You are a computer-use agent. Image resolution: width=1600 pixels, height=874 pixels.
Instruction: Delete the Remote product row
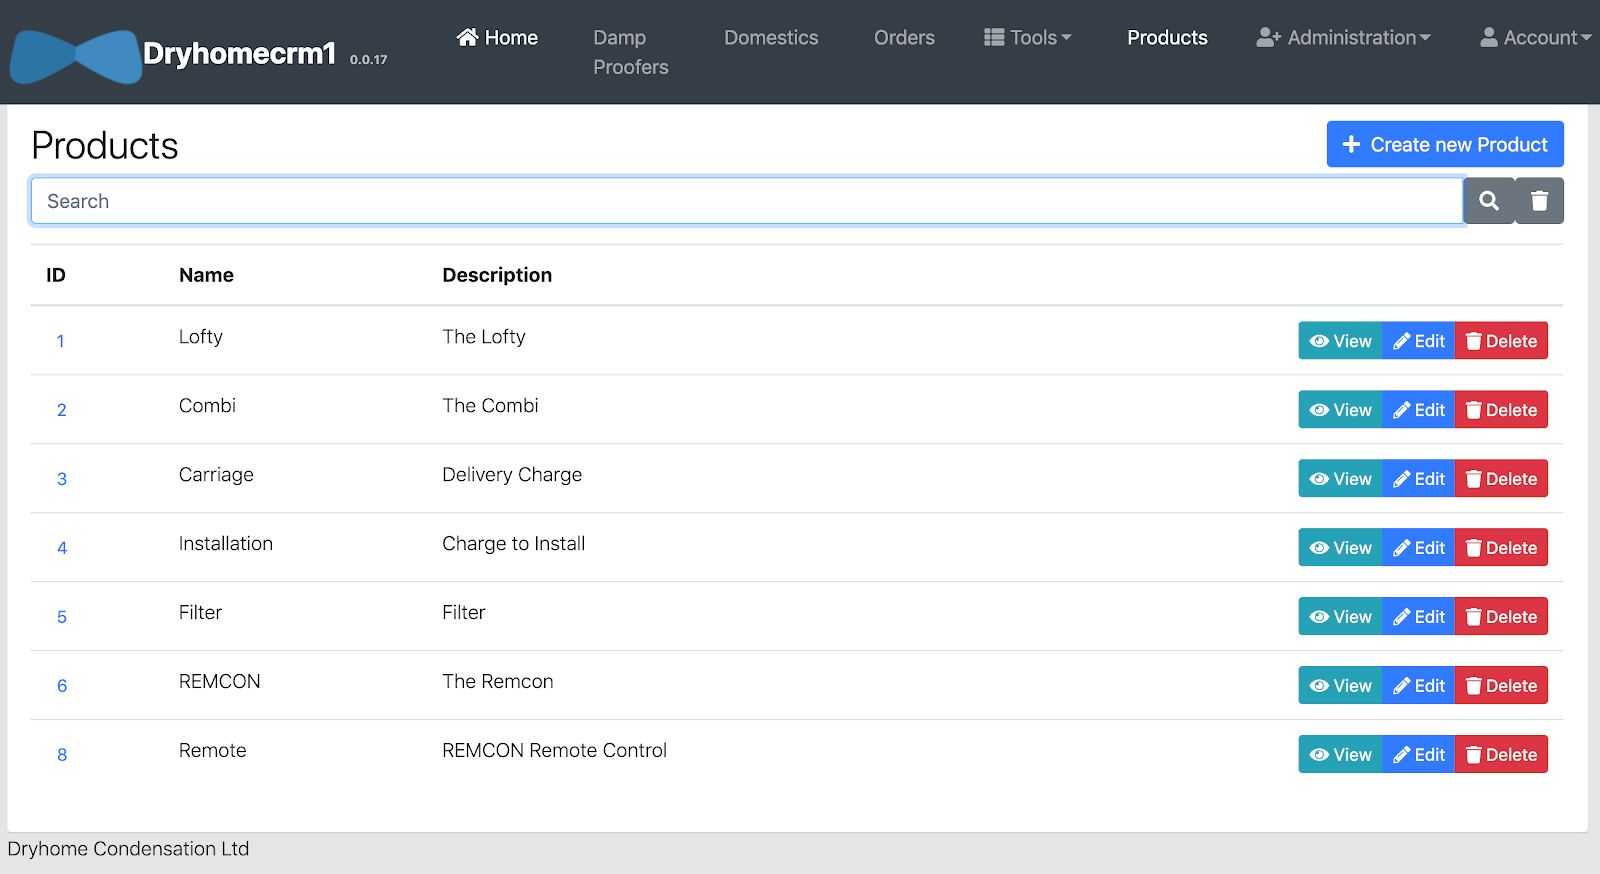[1501, 755]
